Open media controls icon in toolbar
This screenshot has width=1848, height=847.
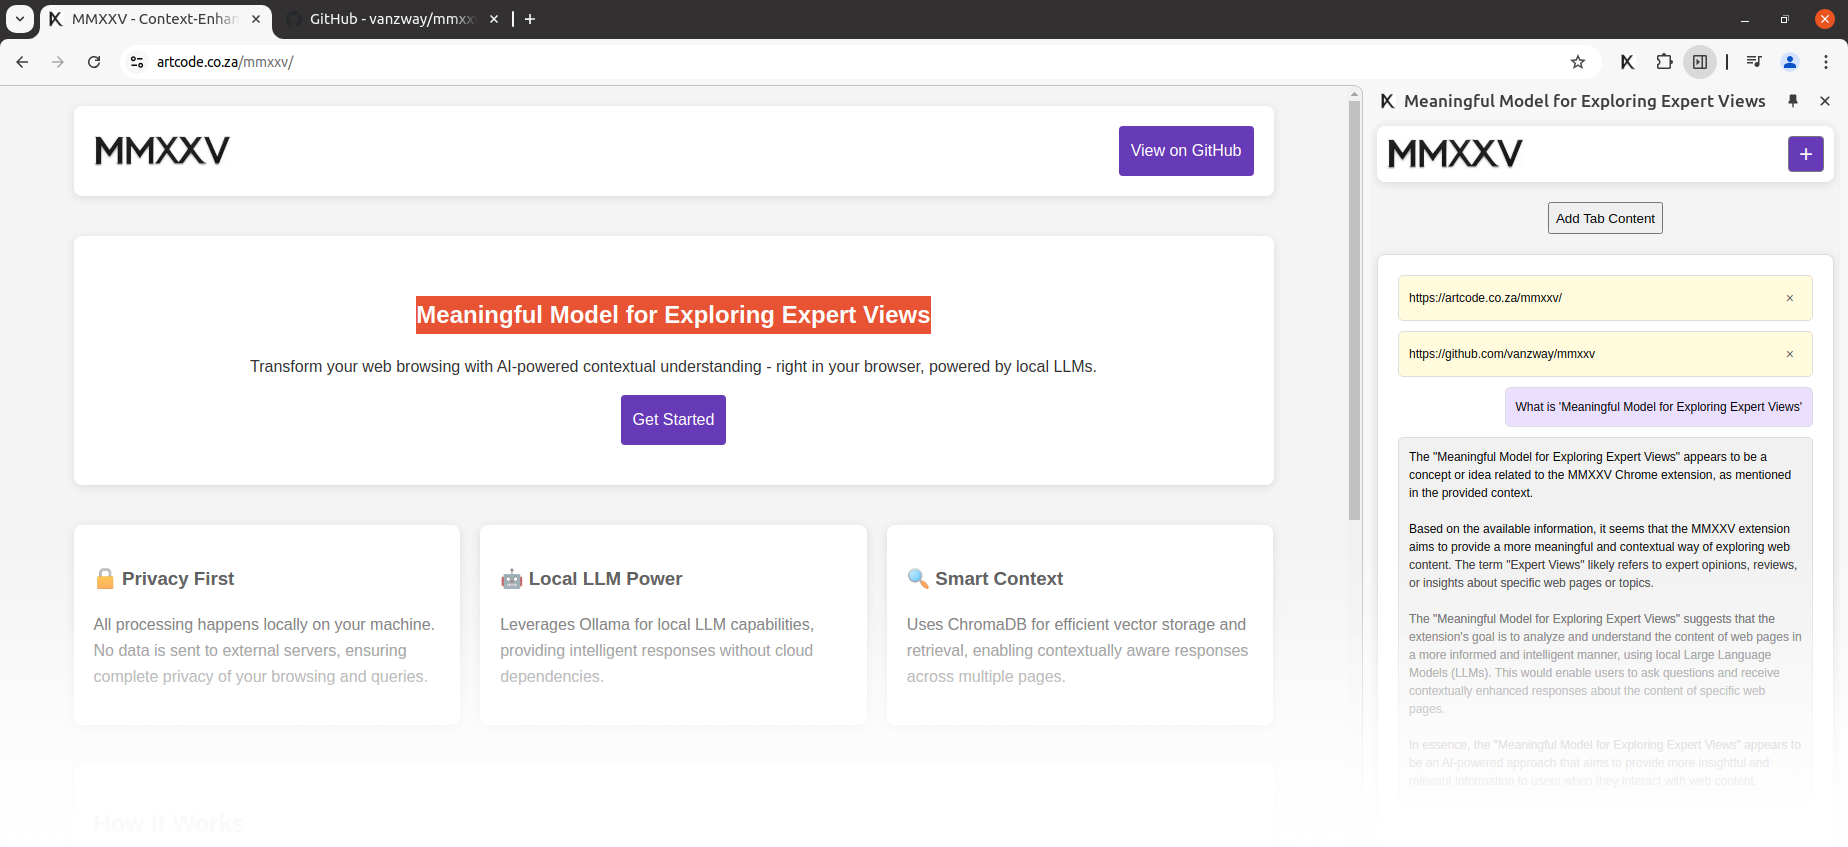pyautogui.click(x=1754, y=62)
